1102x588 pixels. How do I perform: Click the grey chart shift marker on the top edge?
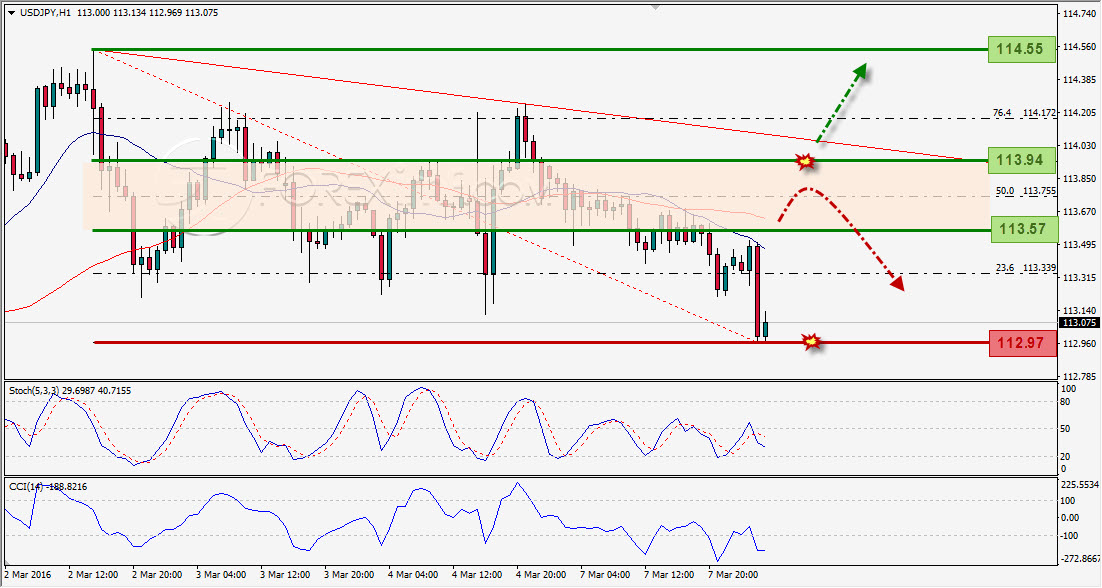[x=655, y=8]
